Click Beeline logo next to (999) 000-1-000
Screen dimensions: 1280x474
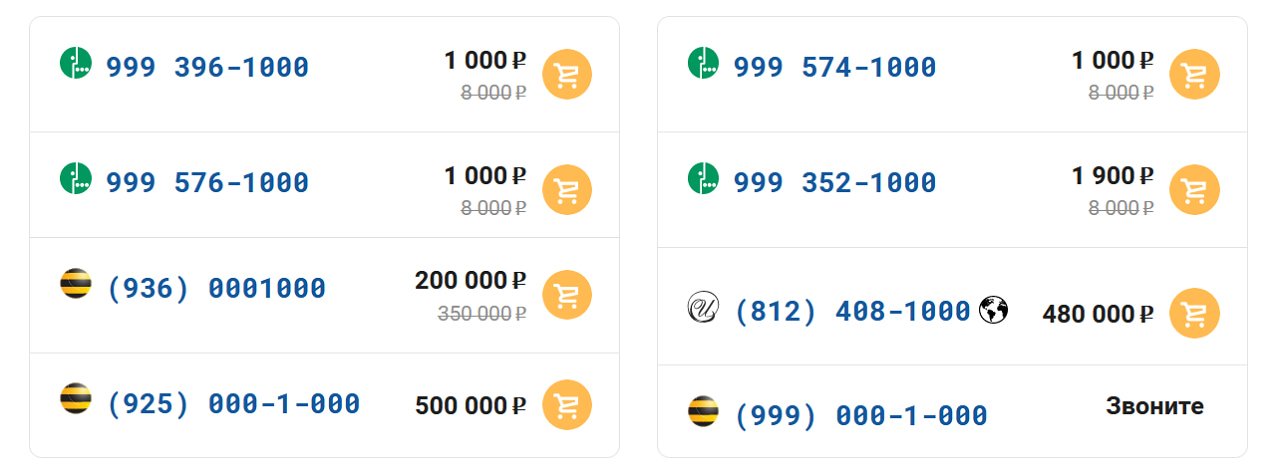tap(704, 411)
